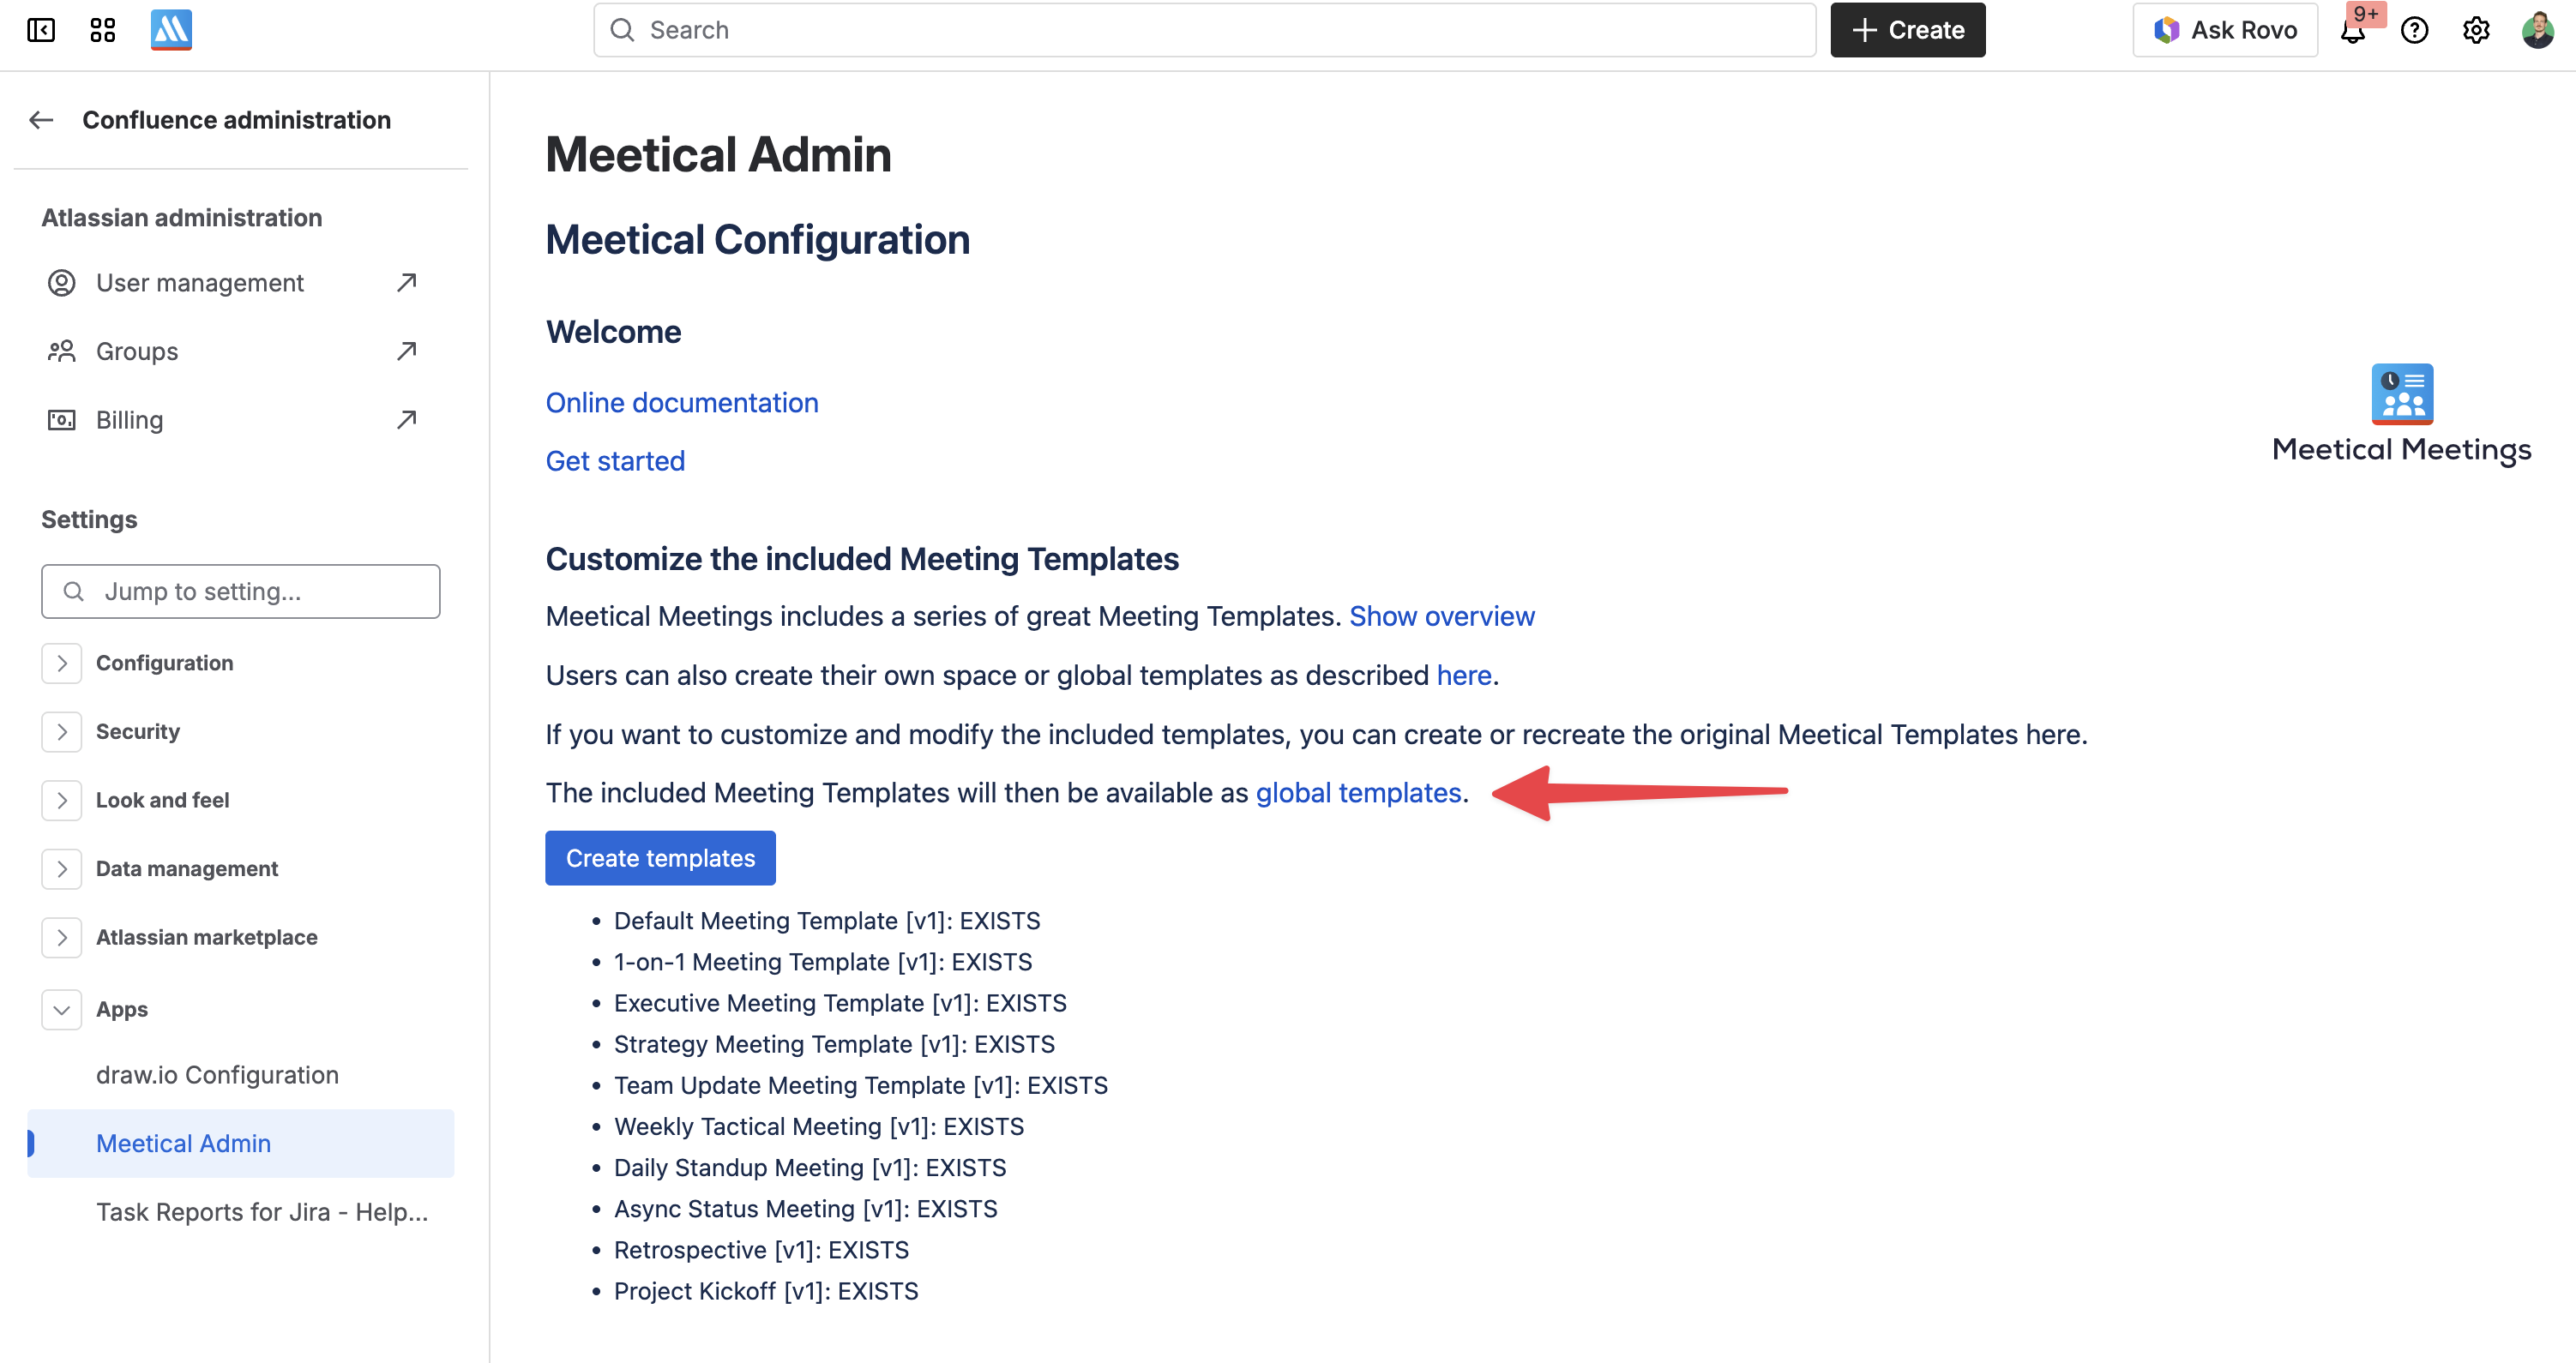
Task: Click the Confluence logo icon
Action: pyautogui.click(x=171, y=30)
